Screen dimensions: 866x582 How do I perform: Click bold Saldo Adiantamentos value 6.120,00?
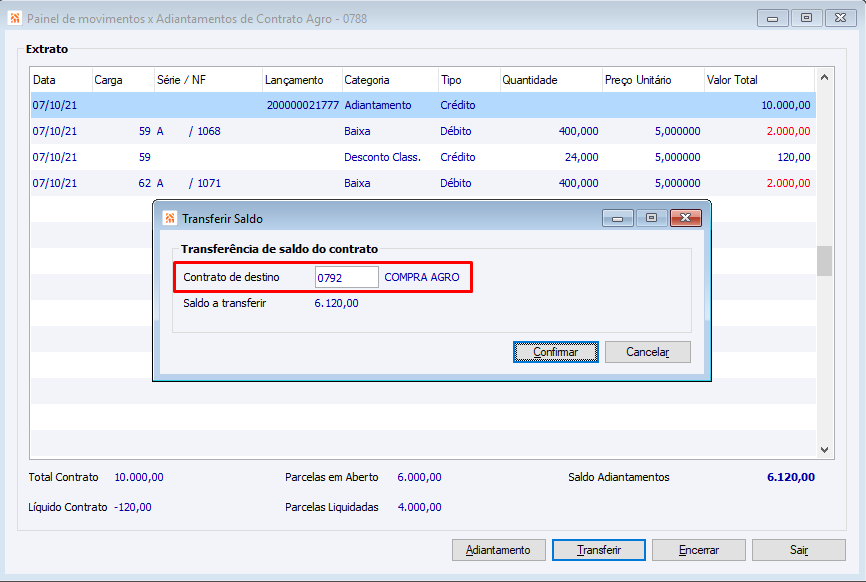pos(791,477)
